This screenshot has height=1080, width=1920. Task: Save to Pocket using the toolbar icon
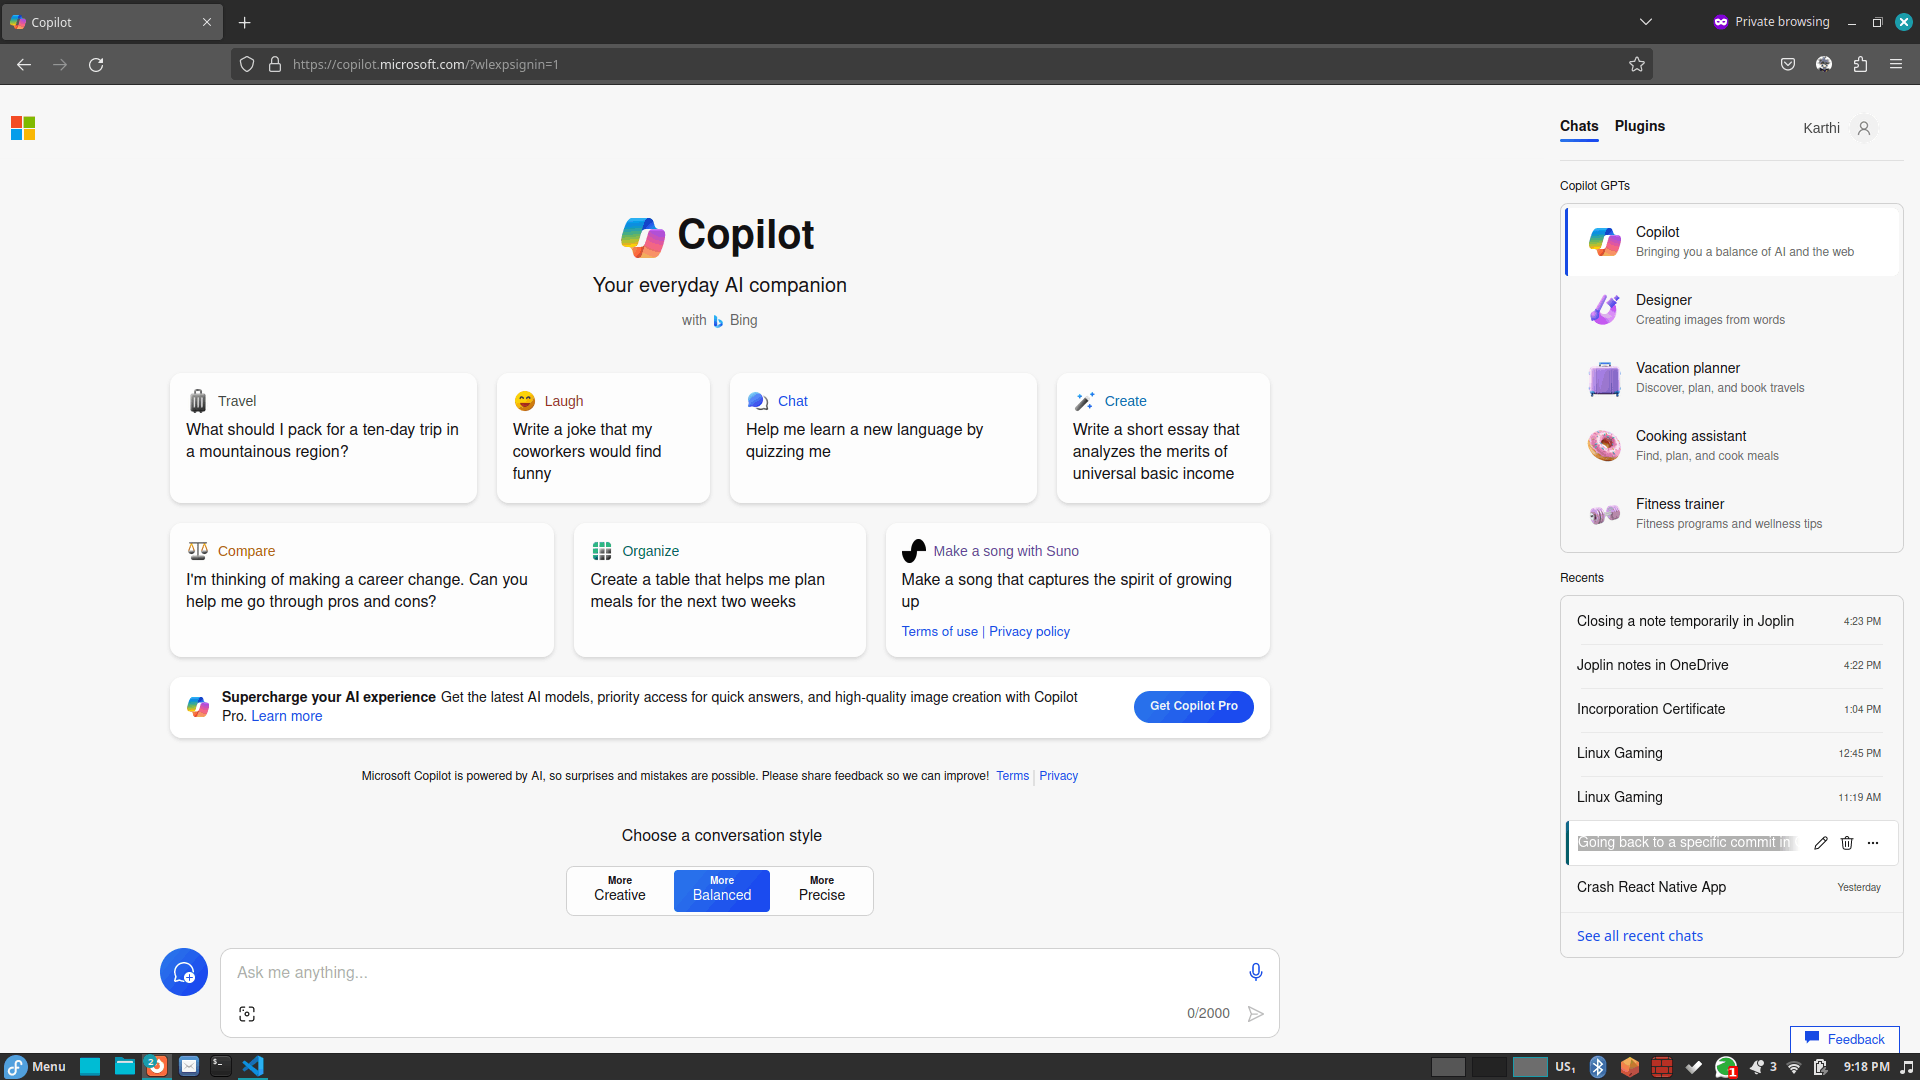click(x=1788, y=64)
